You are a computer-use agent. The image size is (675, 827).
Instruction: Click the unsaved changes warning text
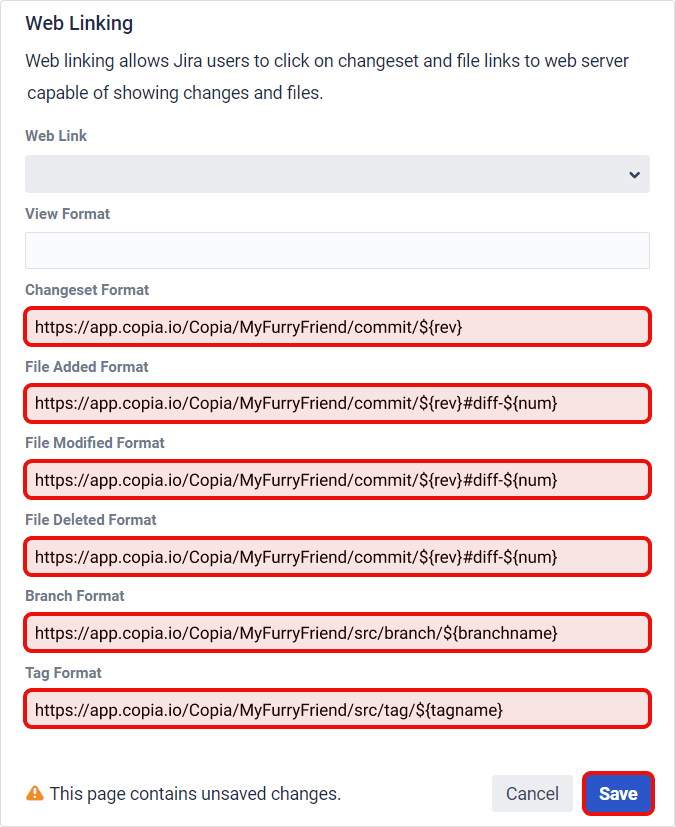click(195, 794)
